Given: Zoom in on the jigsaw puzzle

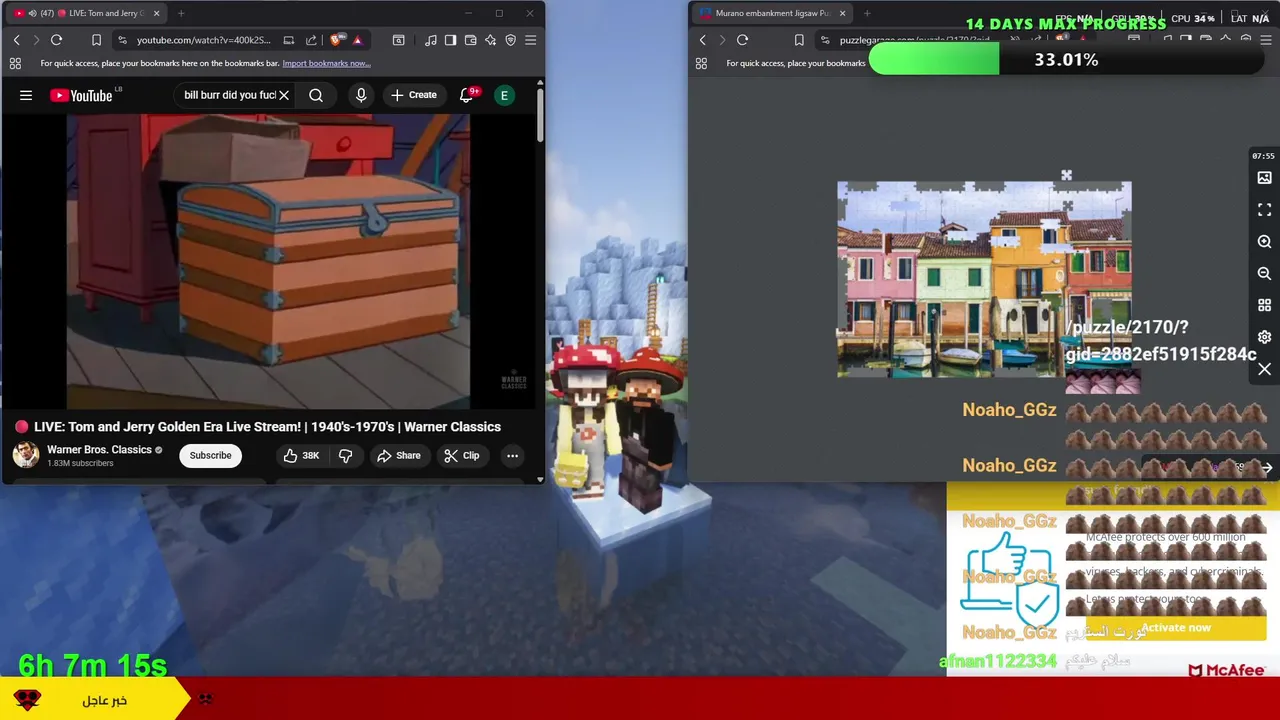Looking at the screenshot, I should [x=1264, y=242].
